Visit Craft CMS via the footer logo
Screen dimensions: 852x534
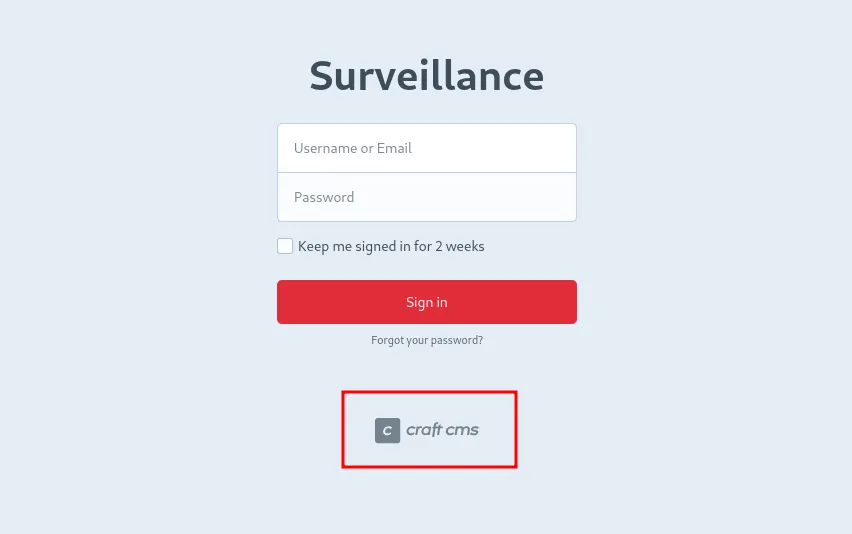tap(427, 430)
